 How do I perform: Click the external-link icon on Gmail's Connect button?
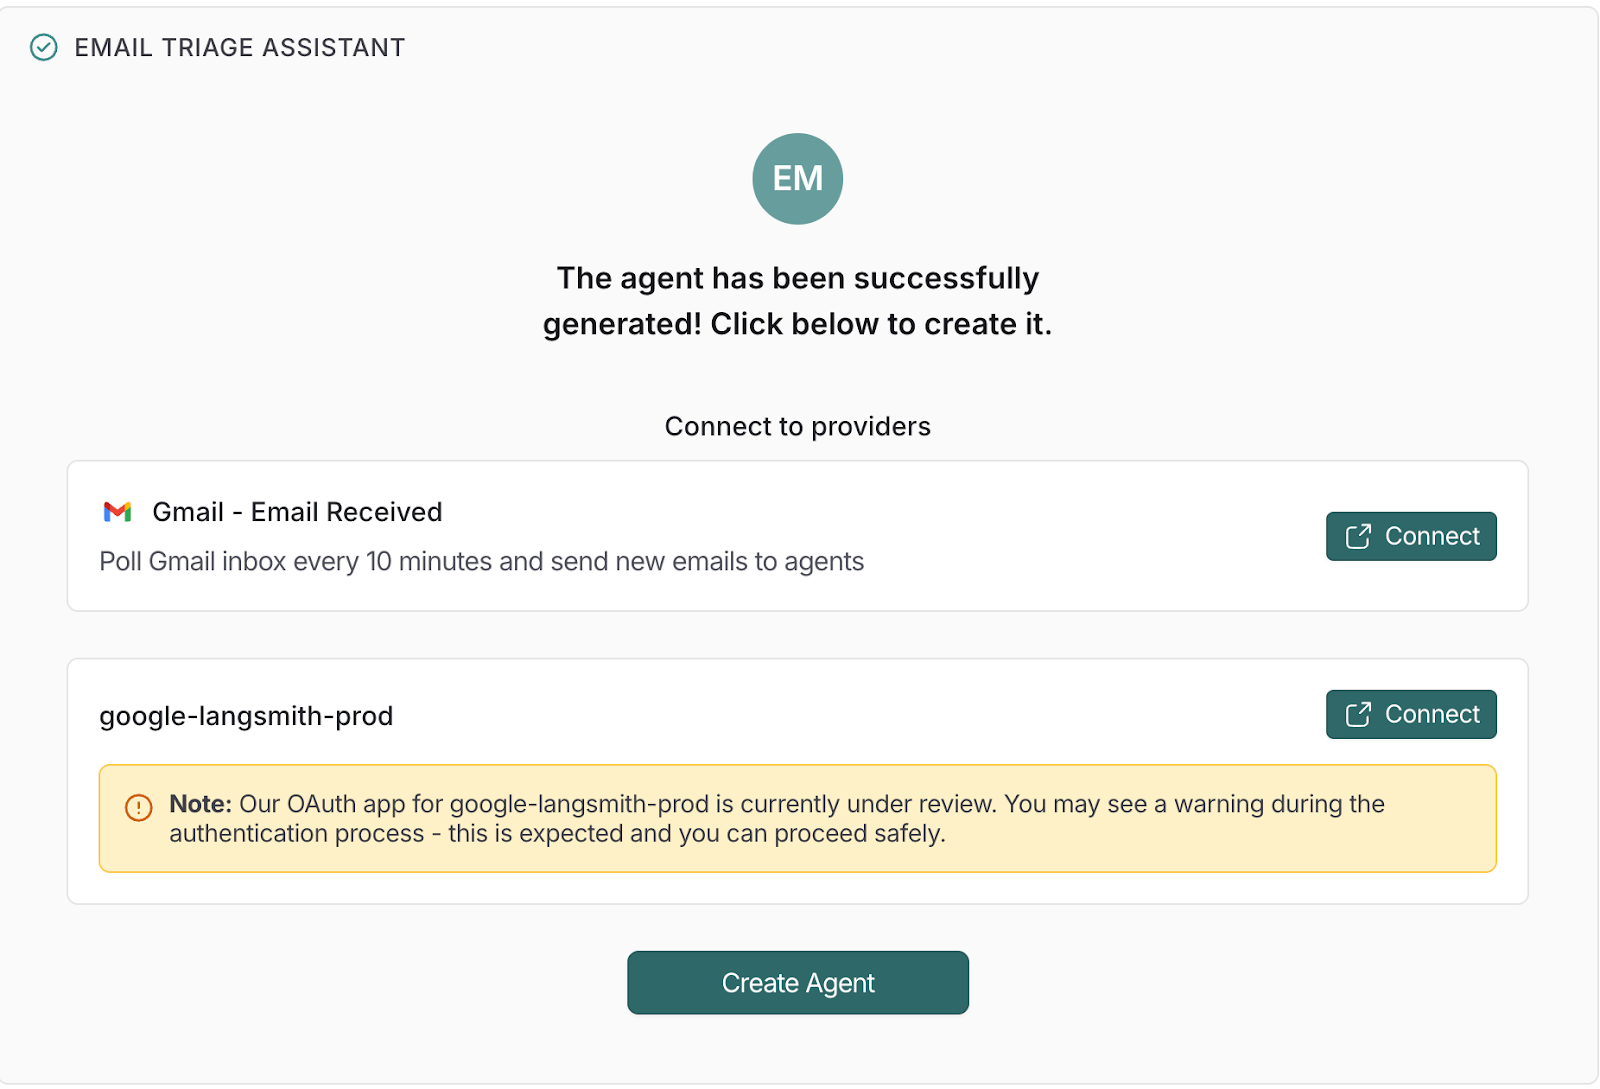(1357, 536)
